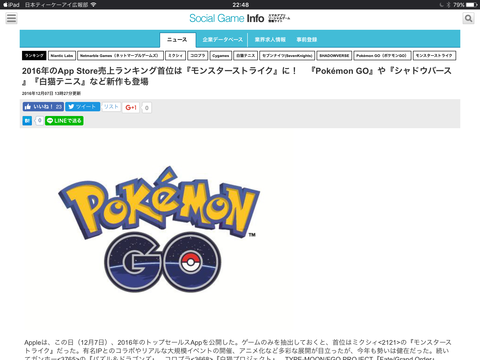Open the Pokémon GO (ポケモンGO) tag

[382, 56]
